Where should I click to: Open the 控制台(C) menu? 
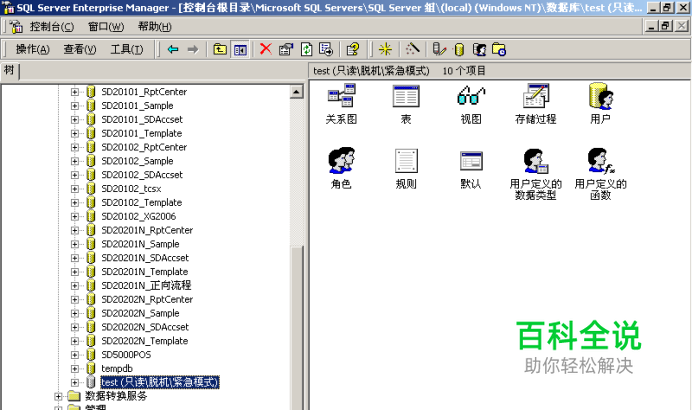(52, 27)
